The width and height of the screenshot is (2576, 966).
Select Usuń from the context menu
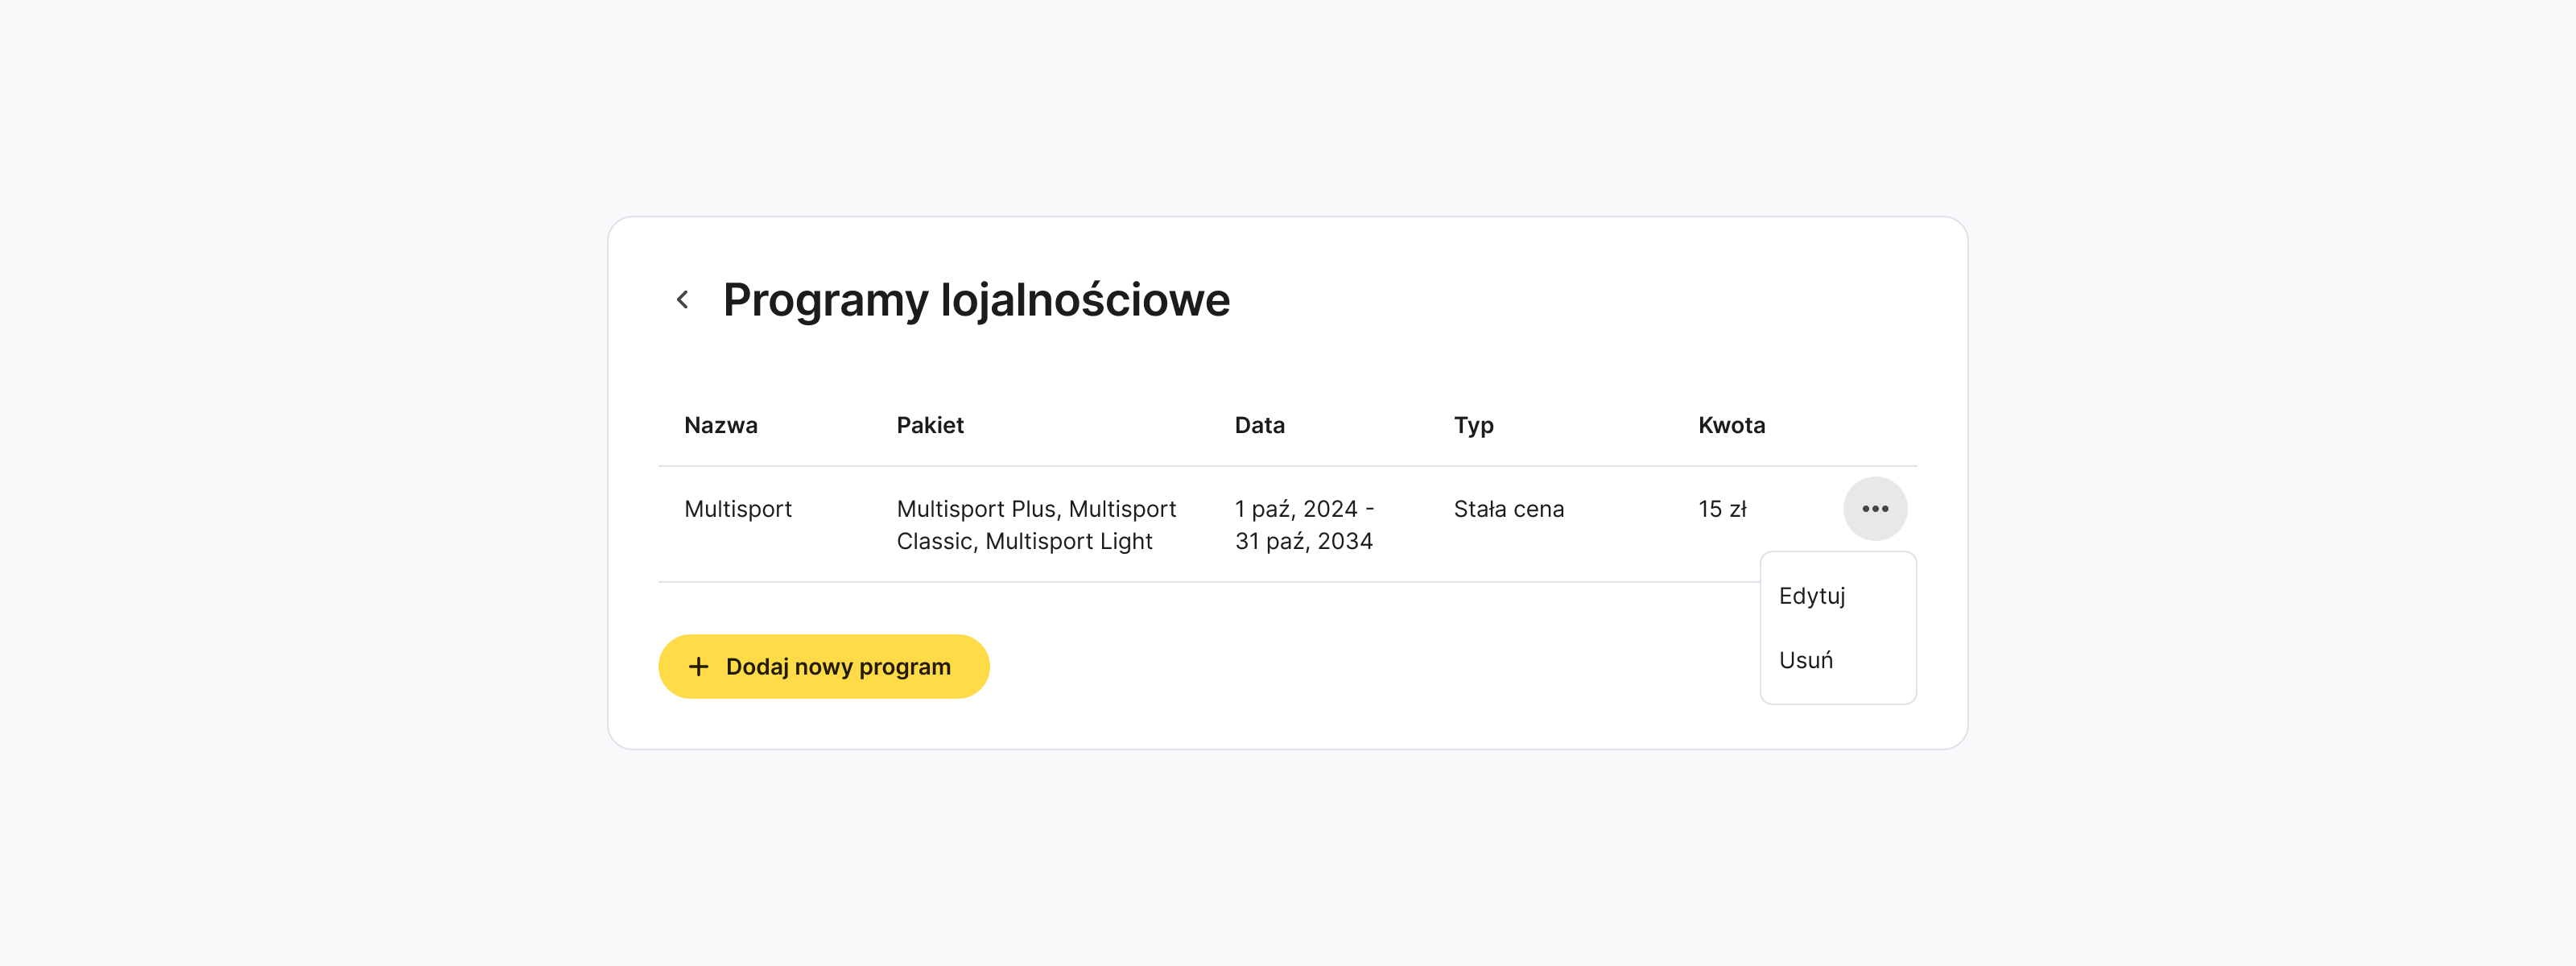pos(1806,660)
